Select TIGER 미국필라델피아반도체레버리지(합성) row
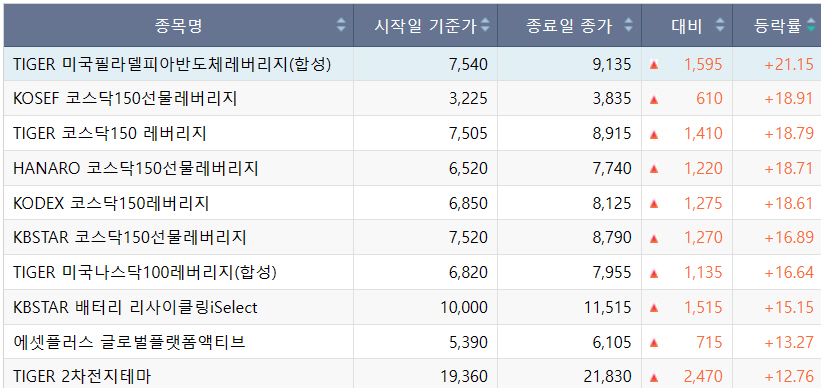The image size is (821, 388). [x=412, y=64]
